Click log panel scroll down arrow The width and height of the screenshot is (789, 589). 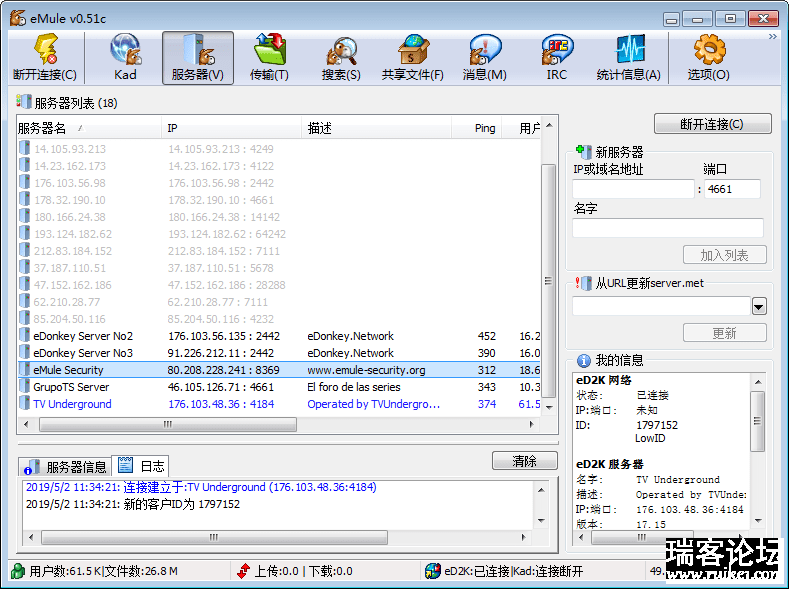[x=541, y=521]
